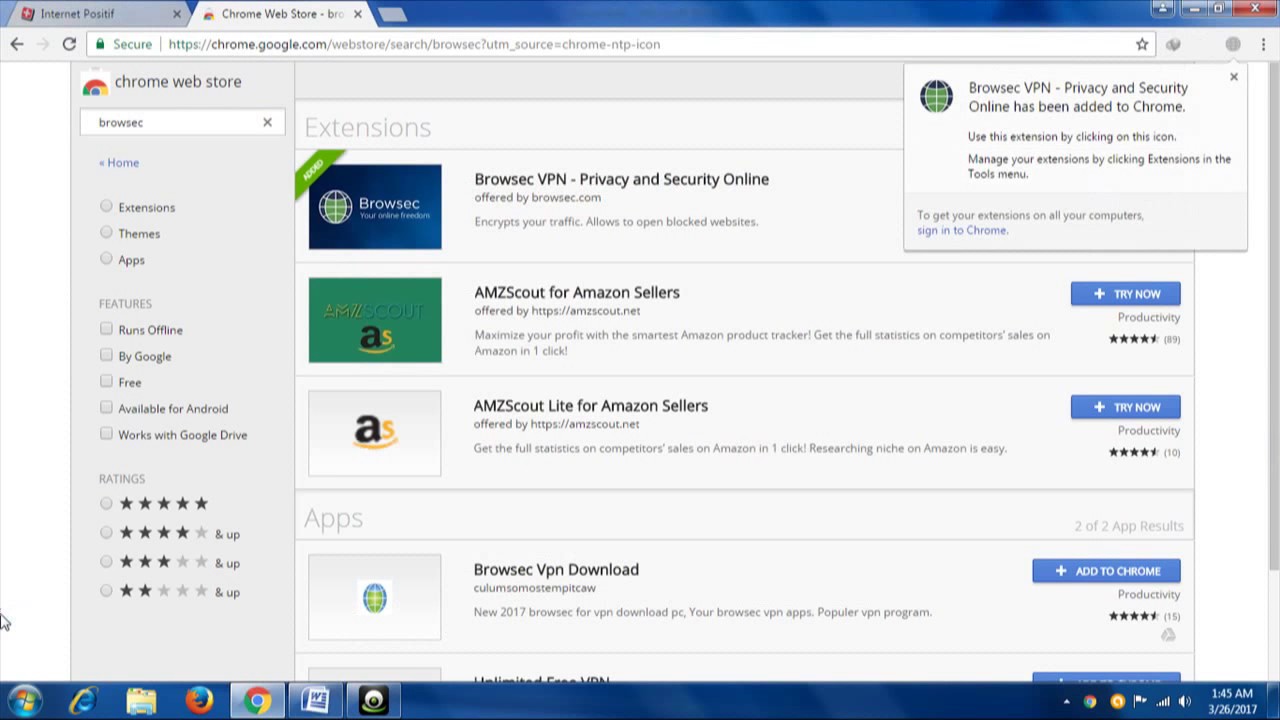The width and height of the screenshot is (1280, 720).
Task: Click '2 of 2 App Results' text
Action: tap(1129, 526)
